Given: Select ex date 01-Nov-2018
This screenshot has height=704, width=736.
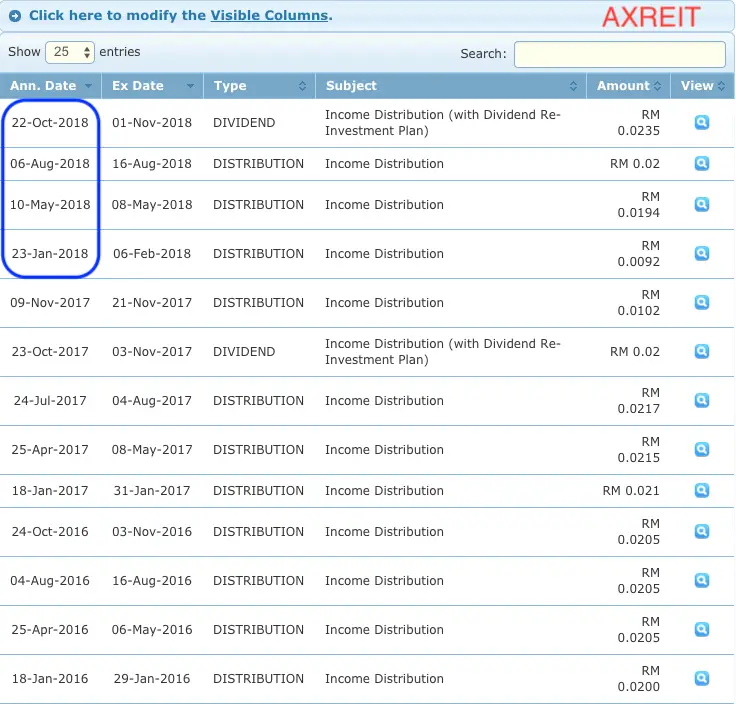Looking at the screenshot, I should click(152, 122).
